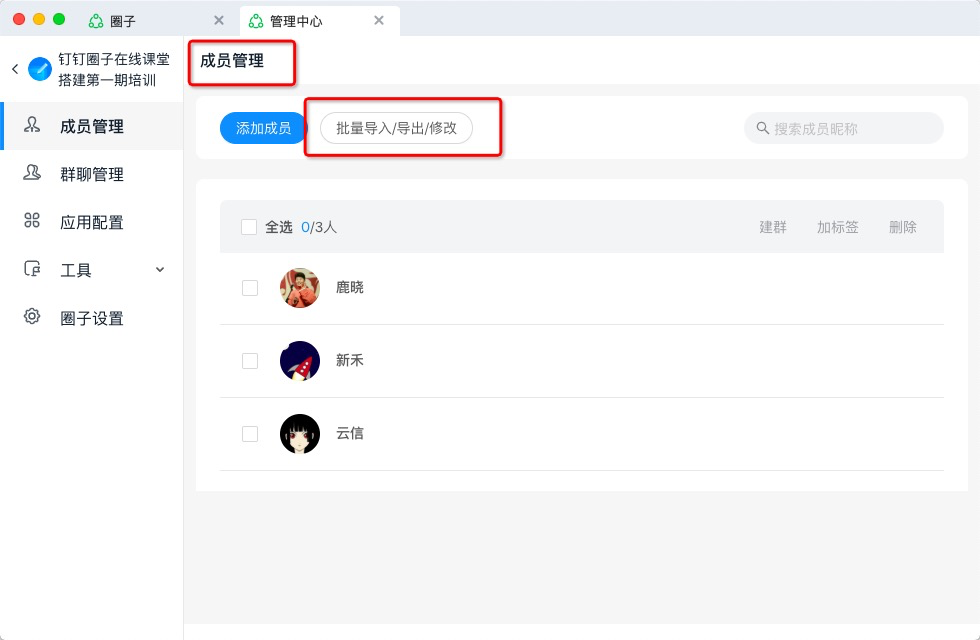Click the 圈子设置 gear icon
Viewport: 980px width, 640px height.
[32, 316]
